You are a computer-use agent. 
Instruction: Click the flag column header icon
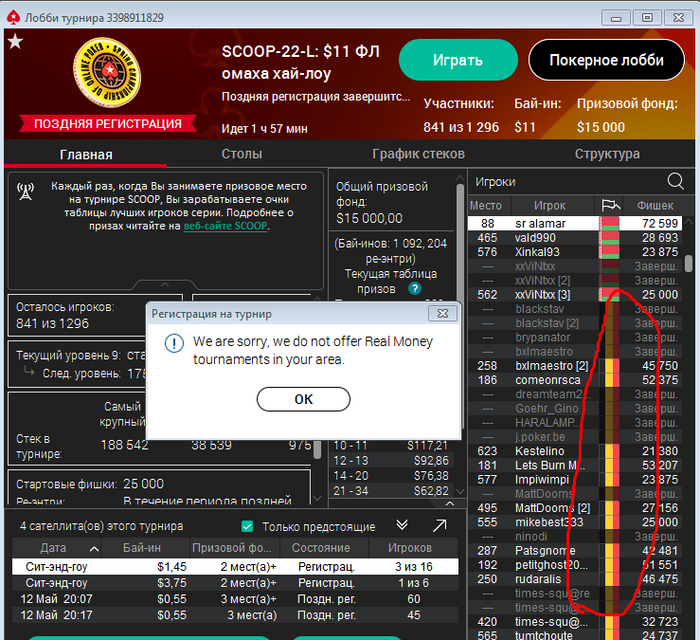[x=610, y=206]
